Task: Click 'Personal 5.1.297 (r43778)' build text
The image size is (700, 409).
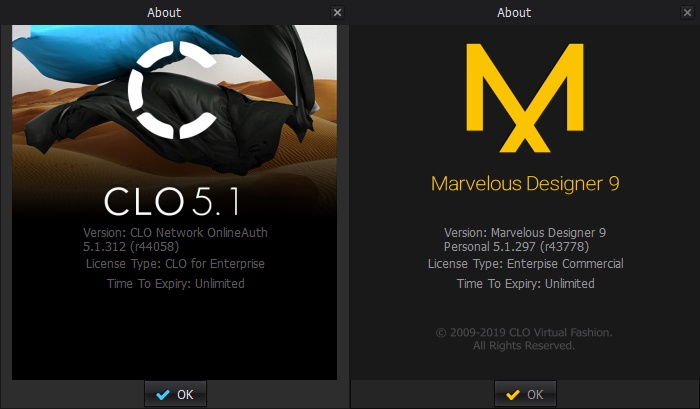Action: [x=516, y=246]
